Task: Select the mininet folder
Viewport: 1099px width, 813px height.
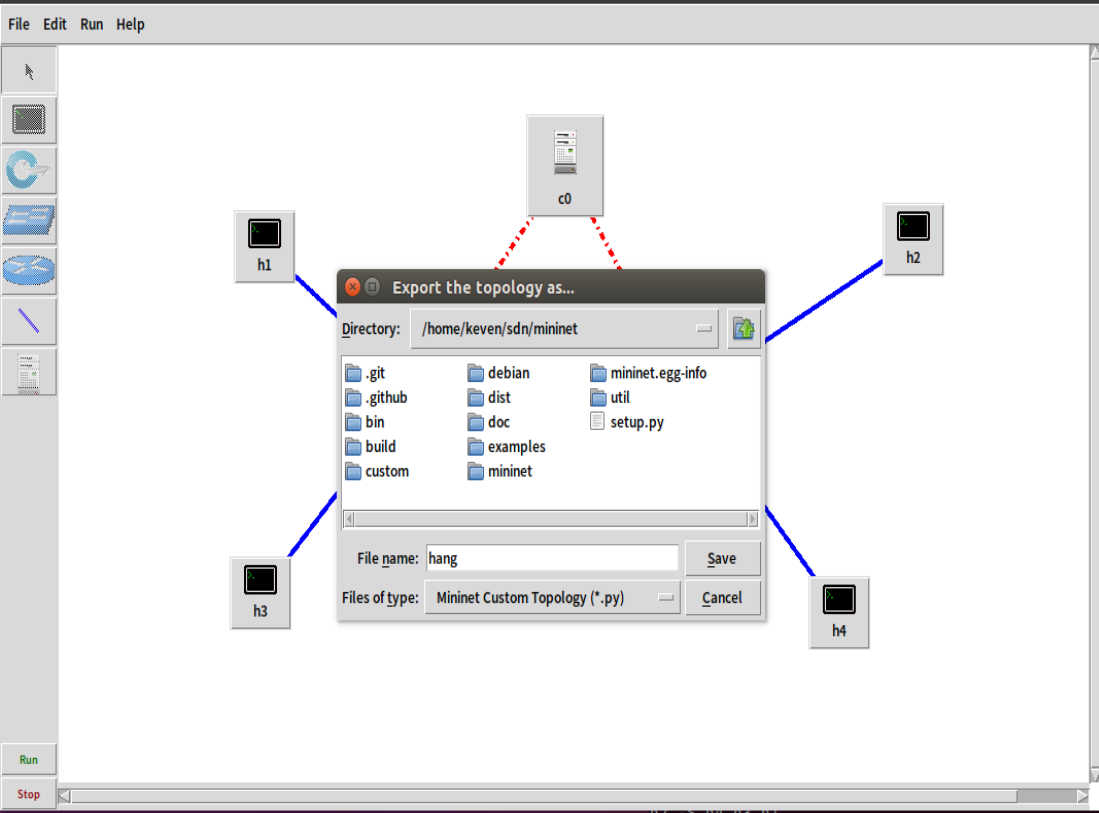Action: click(500, 471)
